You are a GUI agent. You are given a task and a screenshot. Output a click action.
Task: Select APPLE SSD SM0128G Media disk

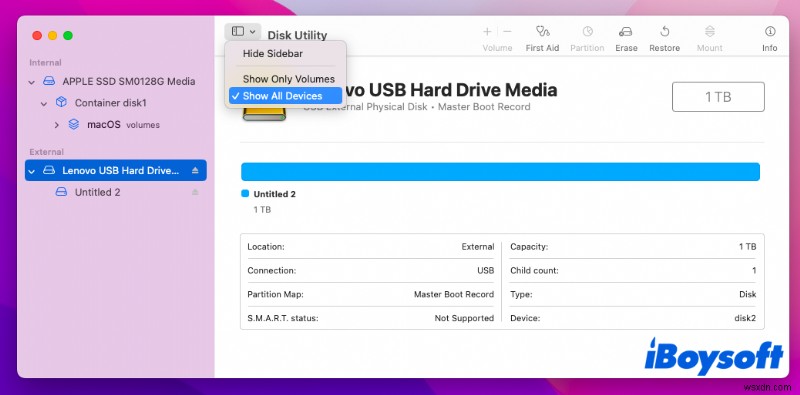pyautogui.click(x=116, y=82)
